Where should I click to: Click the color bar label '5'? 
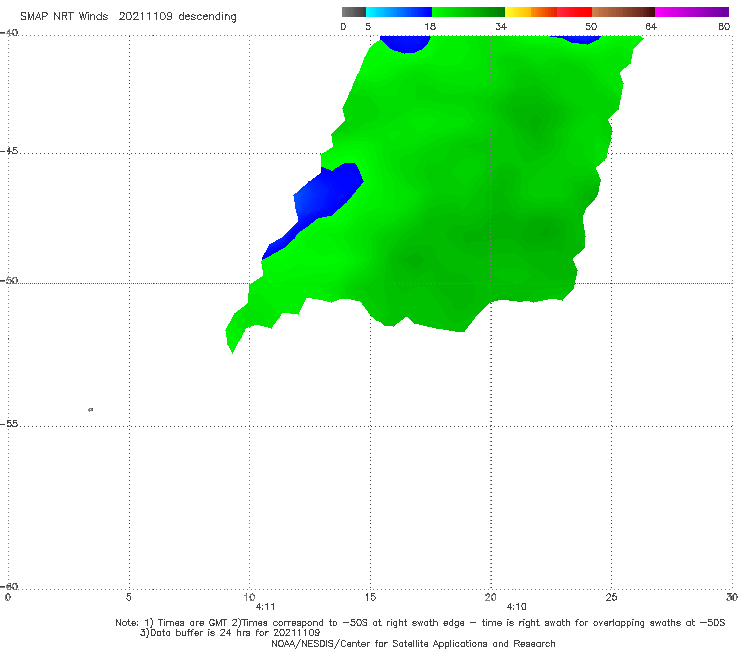[368, 26]
